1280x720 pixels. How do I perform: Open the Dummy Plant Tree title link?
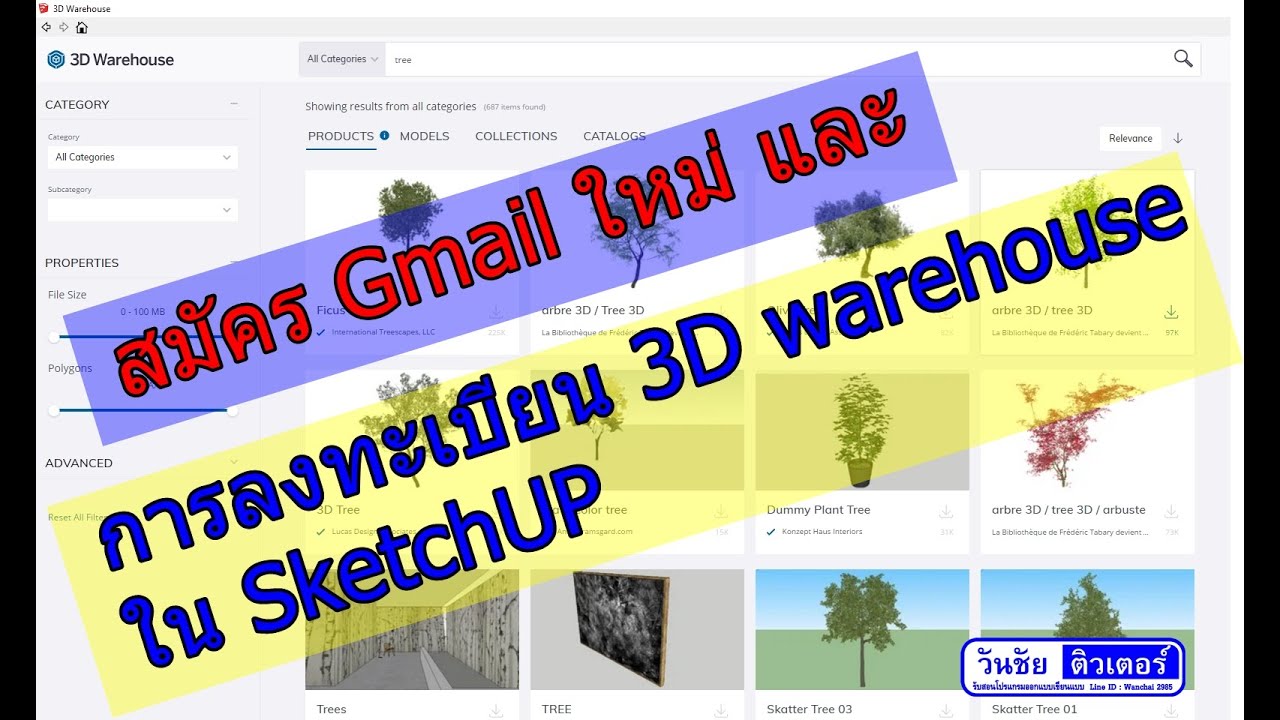pos(818,510)
